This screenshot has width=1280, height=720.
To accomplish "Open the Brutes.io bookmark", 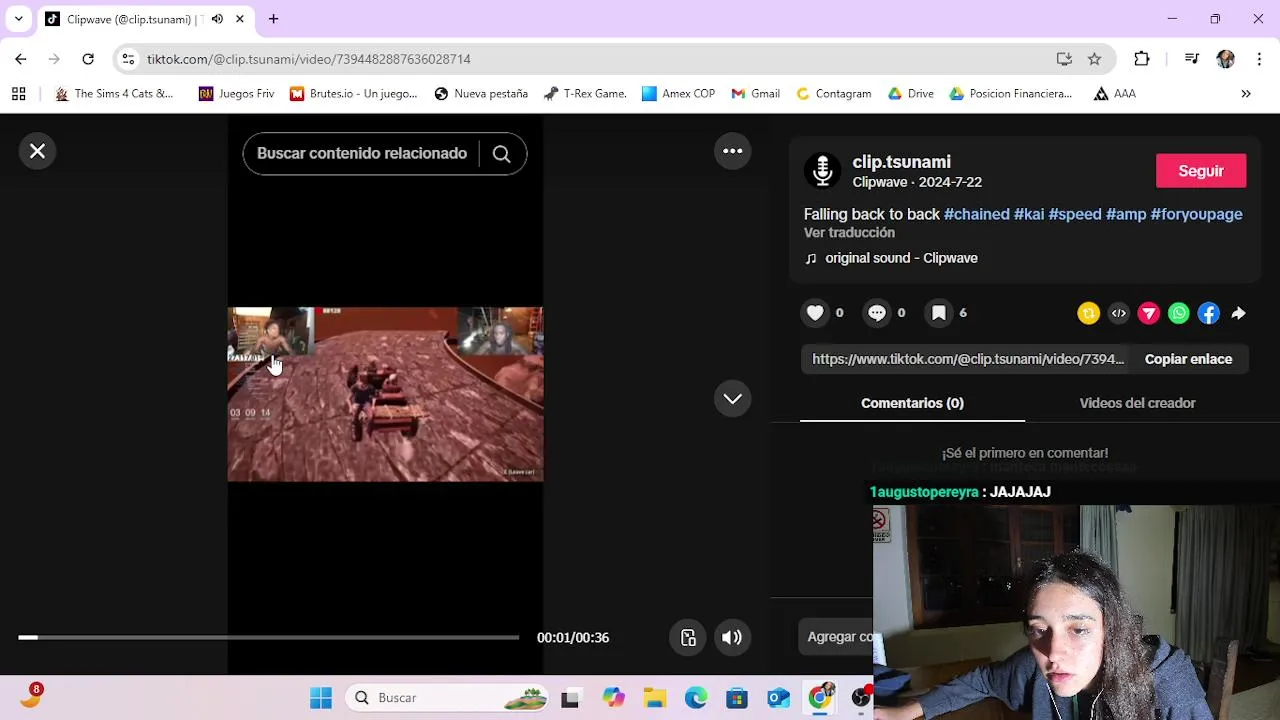I will point(353,93).
